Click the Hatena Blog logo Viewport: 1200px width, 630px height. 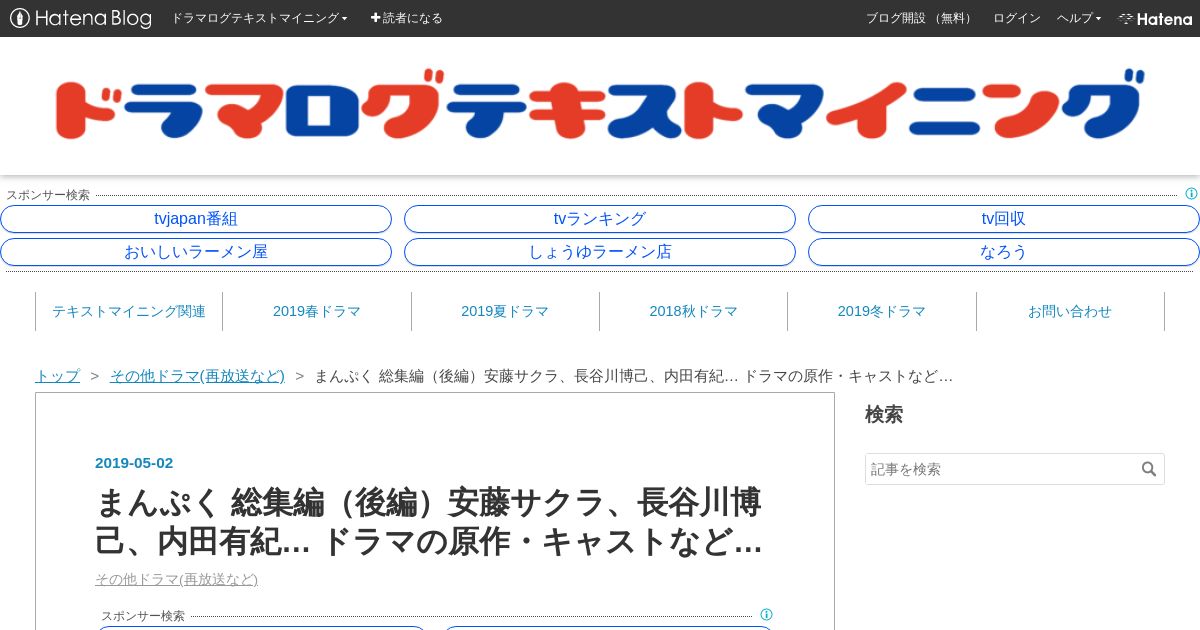click(x=81, y=18)
